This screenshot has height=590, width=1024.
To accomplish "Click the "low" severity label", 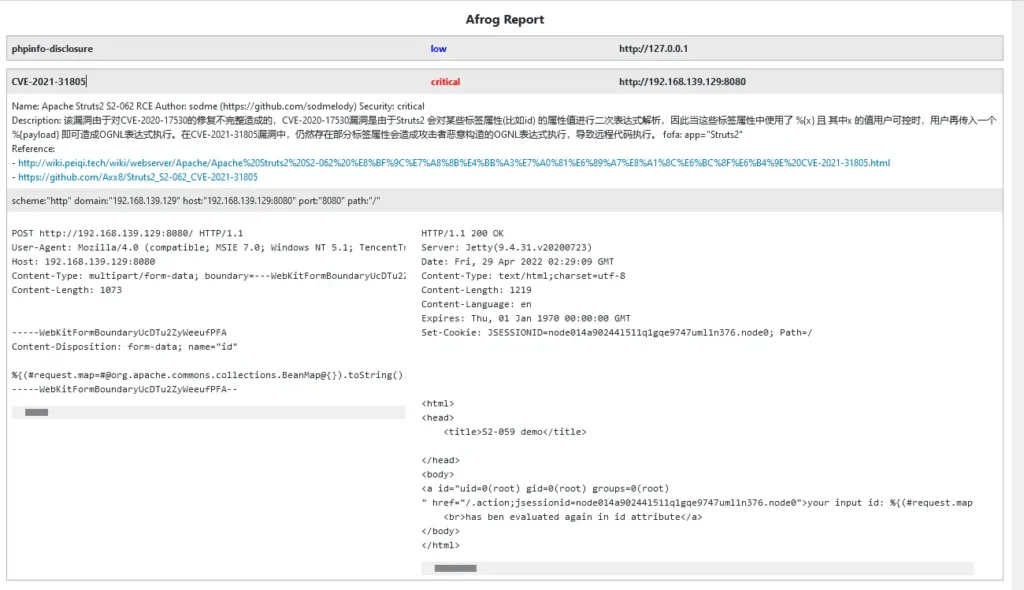I will coord(438,48).
